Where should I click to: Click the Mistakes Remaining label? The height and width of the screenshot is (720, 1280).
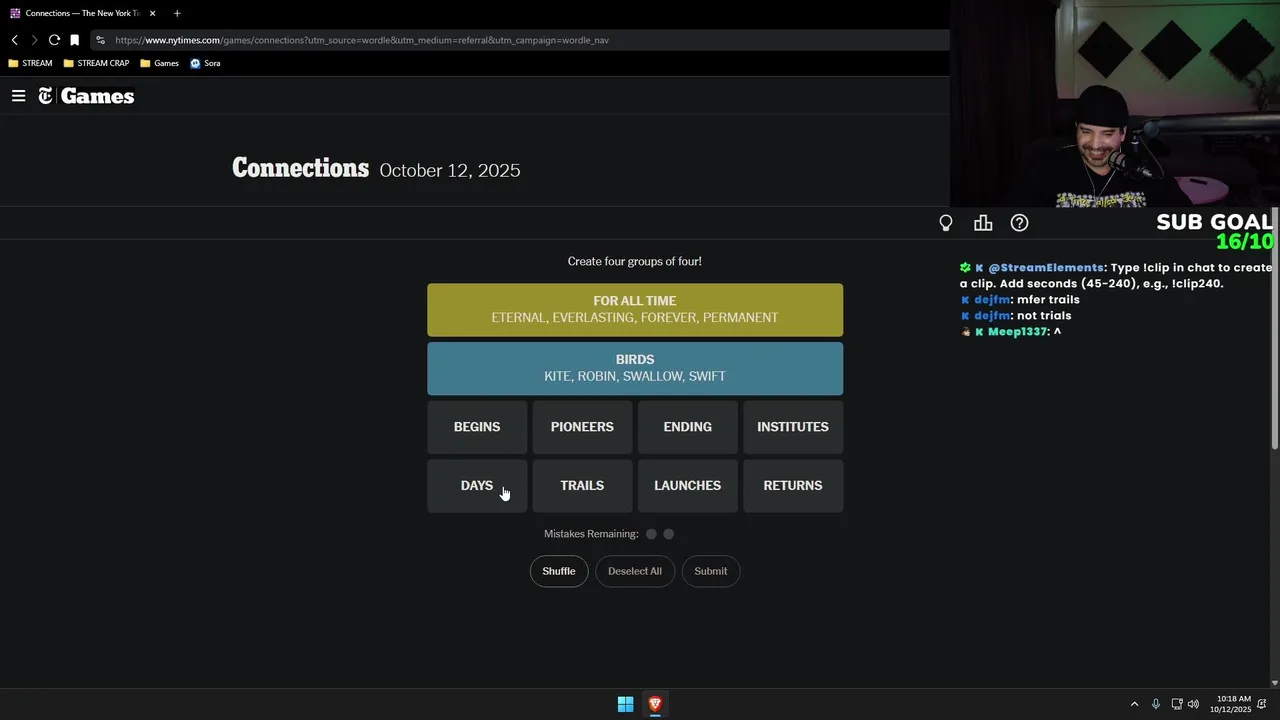pos(591,534)
